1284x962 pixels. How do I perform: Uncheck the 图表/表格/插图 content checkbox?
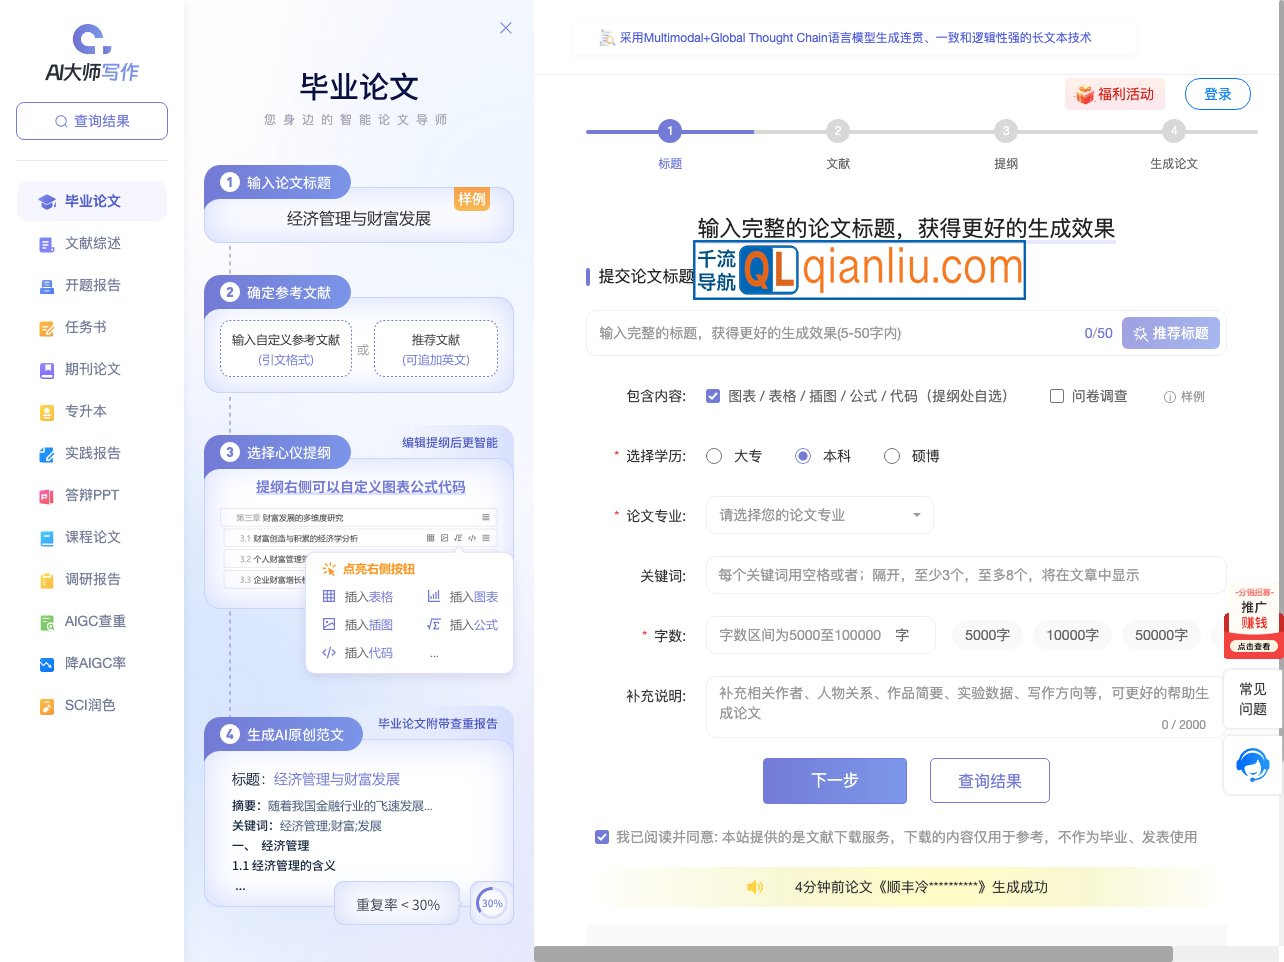coord(713,396)
